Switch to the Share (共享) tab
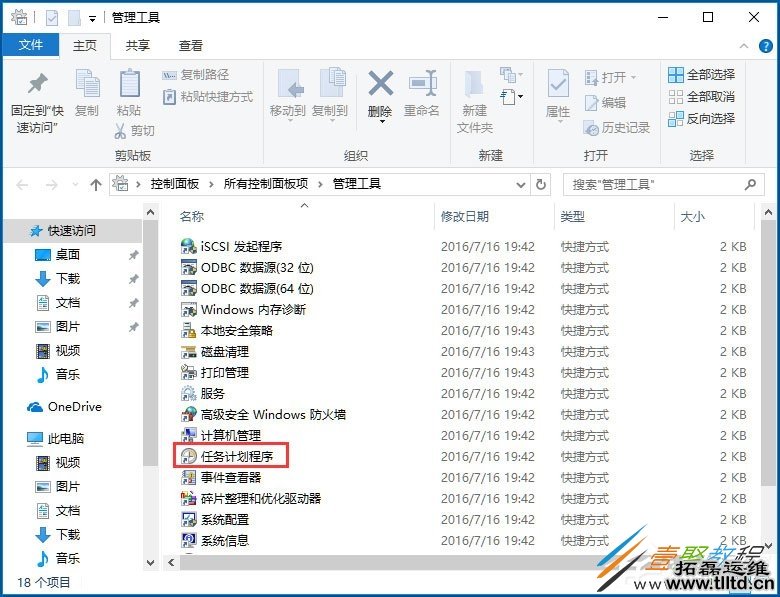This screenshot has height=597, width=780. [x=138, y=46]
